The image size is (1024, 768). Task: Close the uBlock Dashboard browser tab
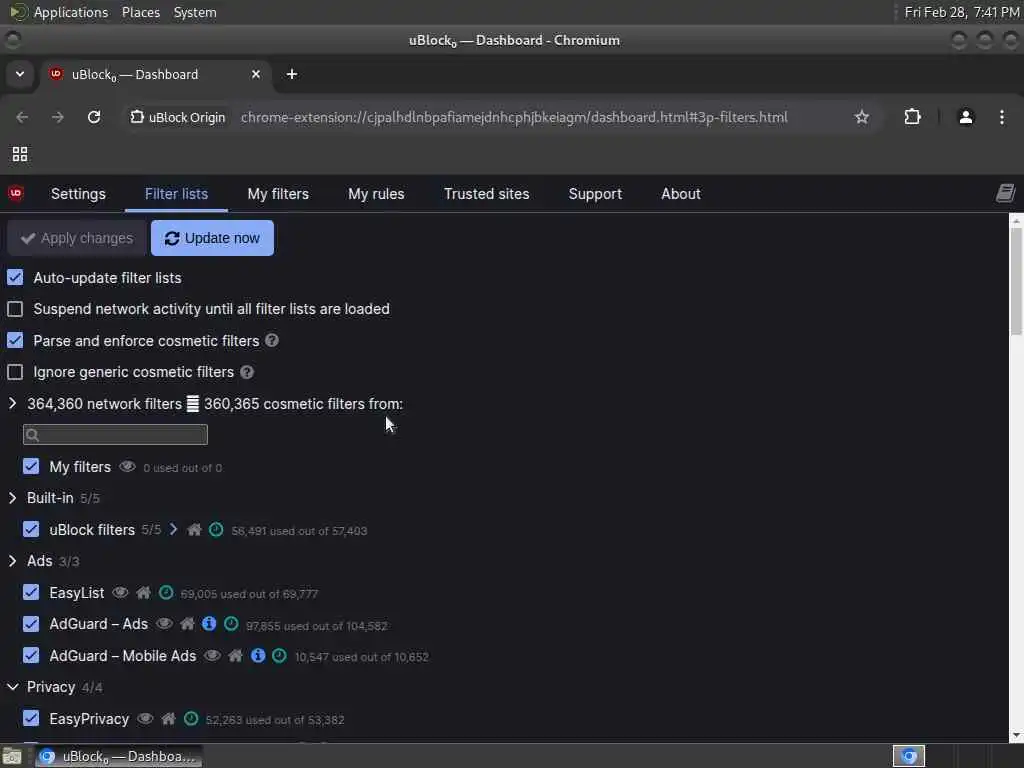tap(256, 74)
